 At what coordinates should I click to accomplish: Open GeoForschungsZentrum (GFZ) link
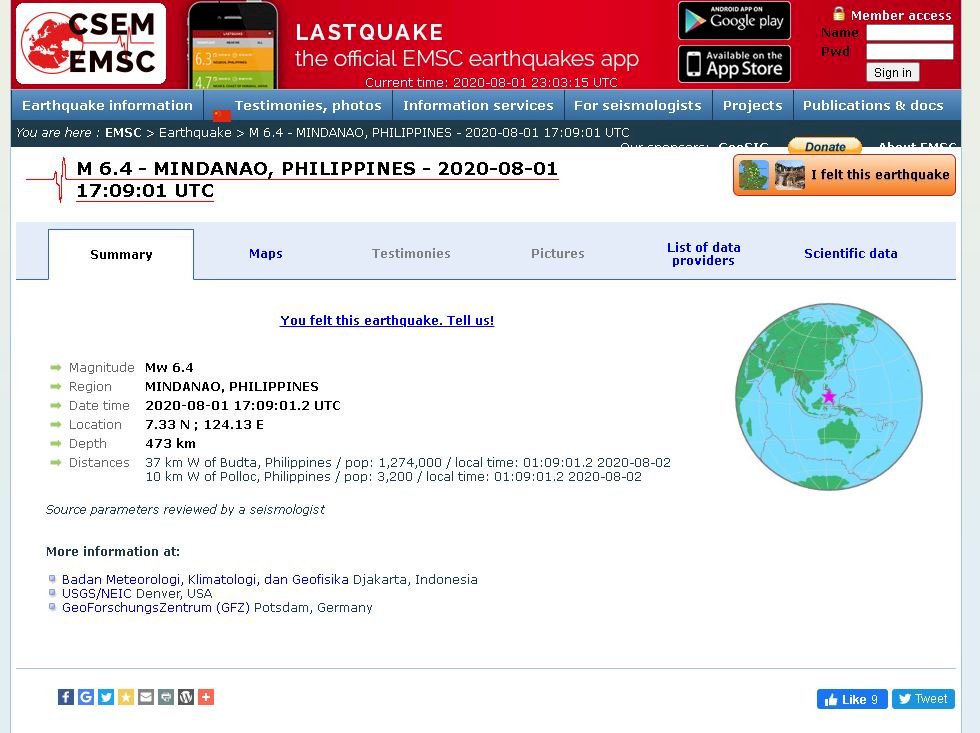[x=156, y=607]
